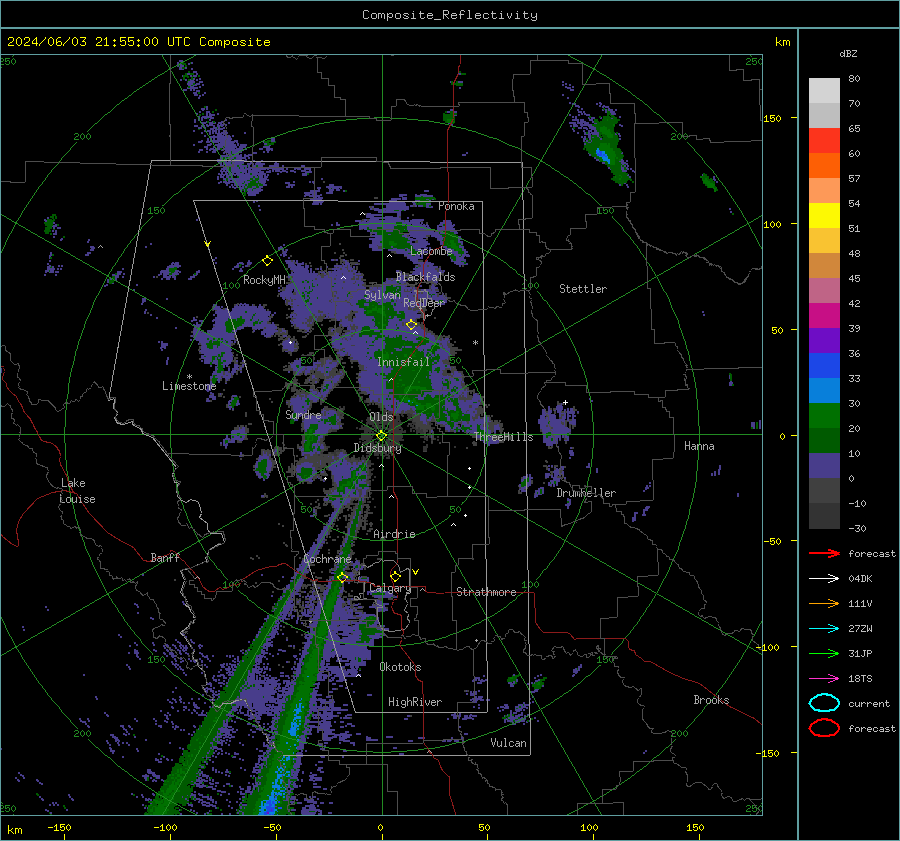Select the 33 dBZ light blue swatch
The image size is (900, 841).
click(824, 390)
